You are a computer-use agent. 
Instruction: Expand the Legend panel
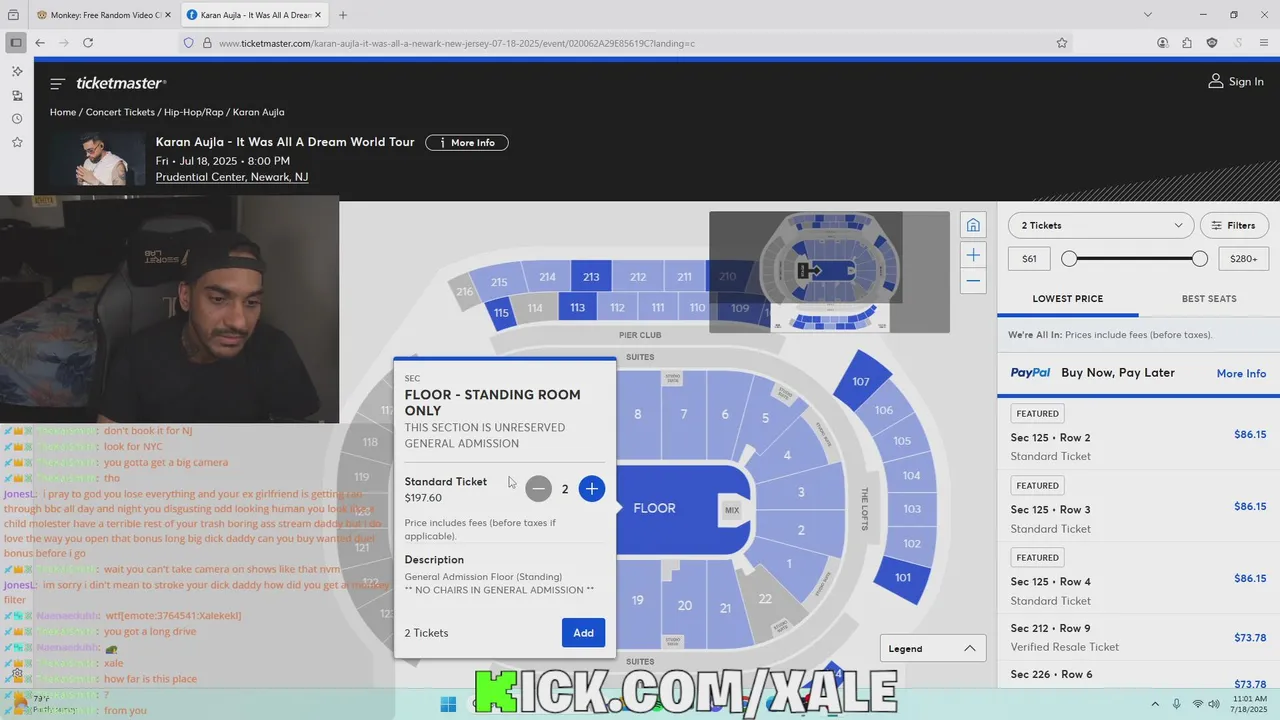pyautogui.click(x=932, y=648)
